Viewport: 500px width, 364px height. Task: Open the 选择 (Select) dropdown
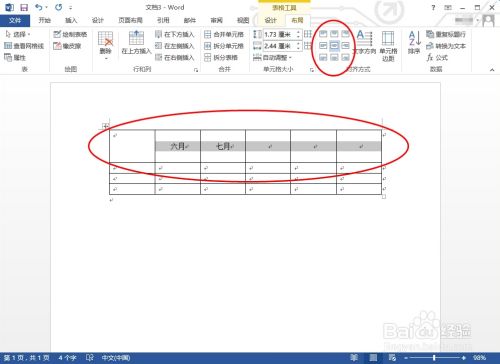[x=18, y=34]
